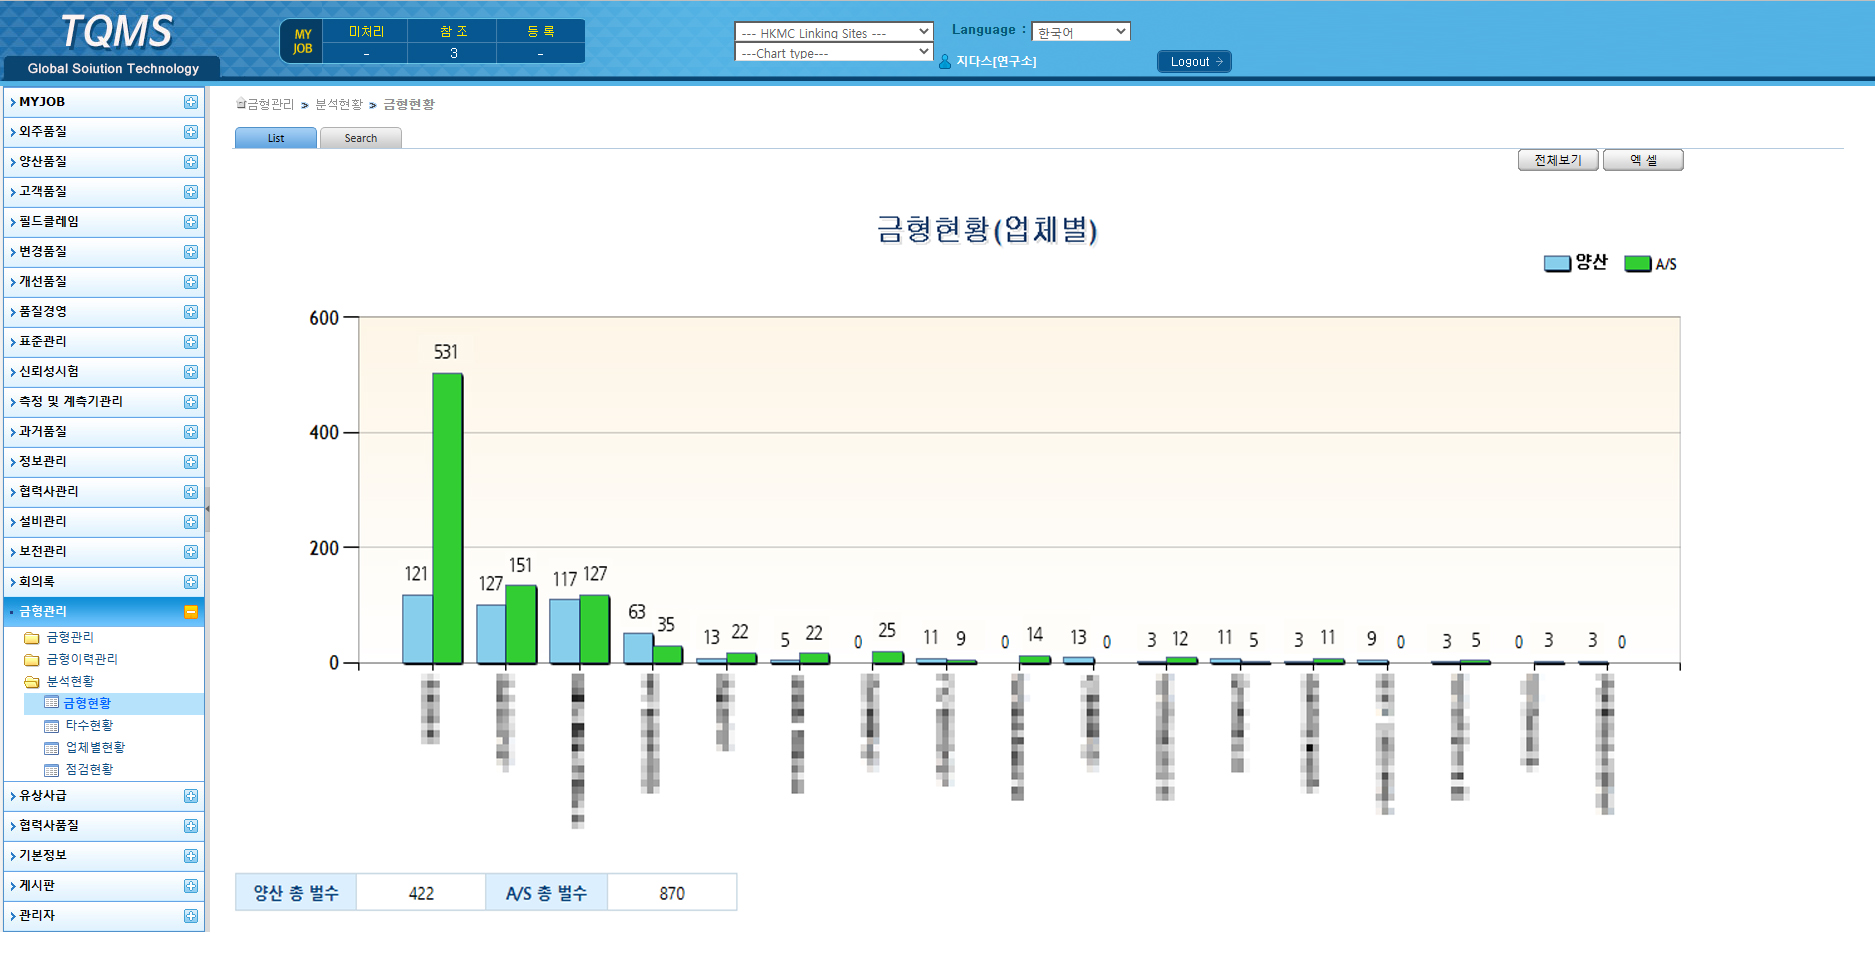Collapse 금형관리 with the minus icon
Screen dimensions: 1875x969
point(191,612)
